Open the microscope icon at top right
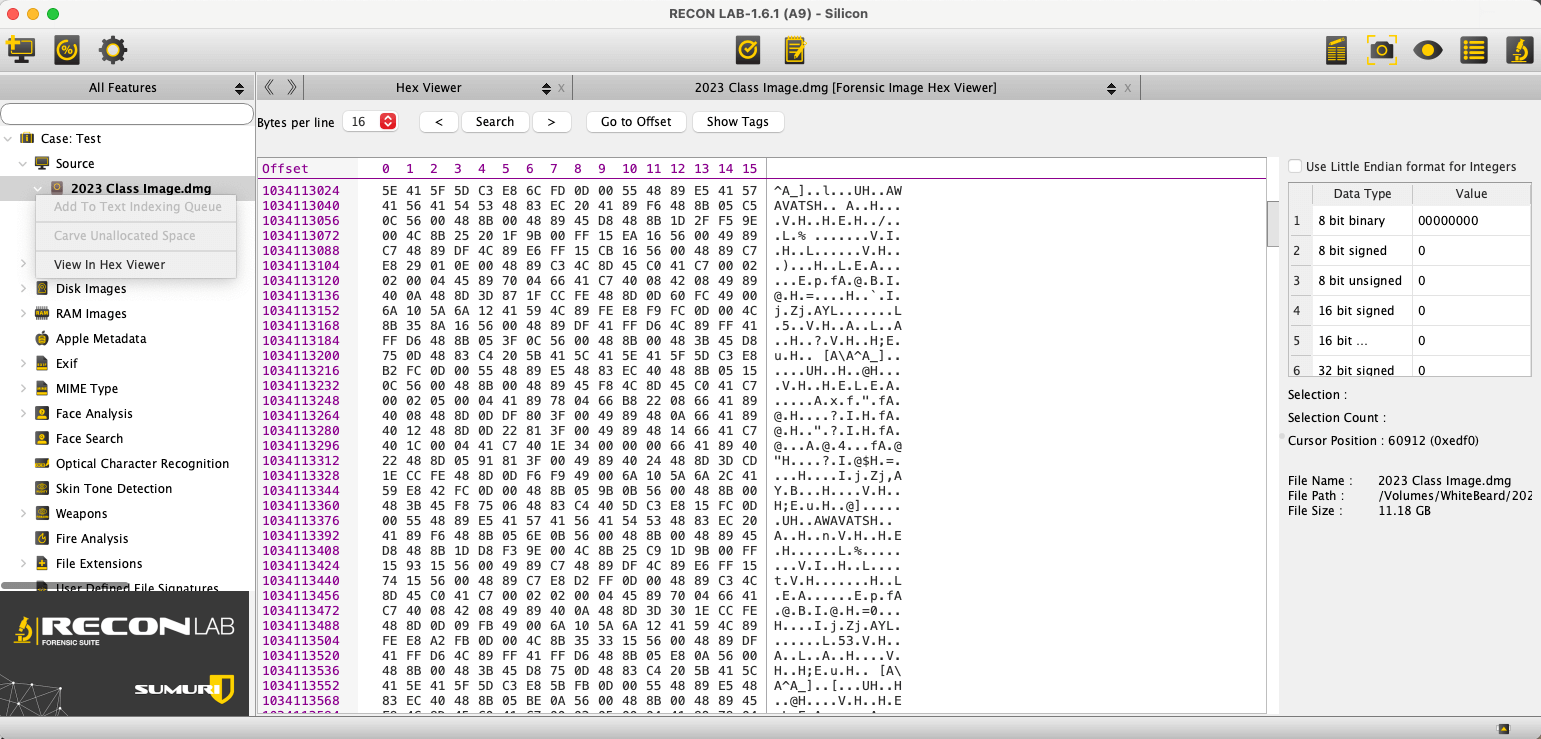Image resolution: width=1541 pixels, height=739 pixels. (x=1519, y=49)
